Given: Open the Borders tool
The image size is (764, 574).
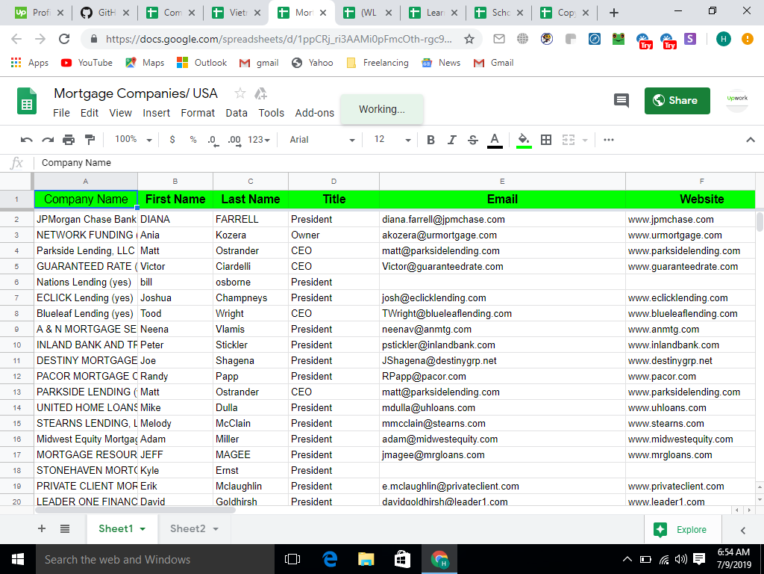Looking at the screenshot, I should (546, 140).
